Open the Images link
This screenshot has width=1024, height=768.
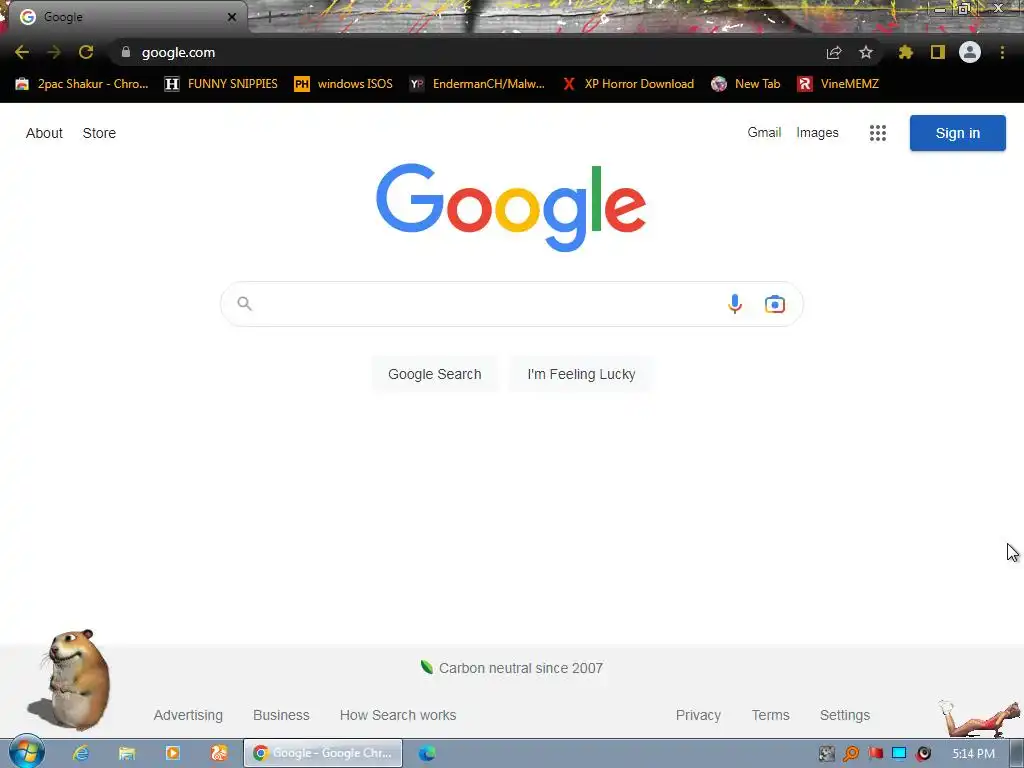coord(817,133)
